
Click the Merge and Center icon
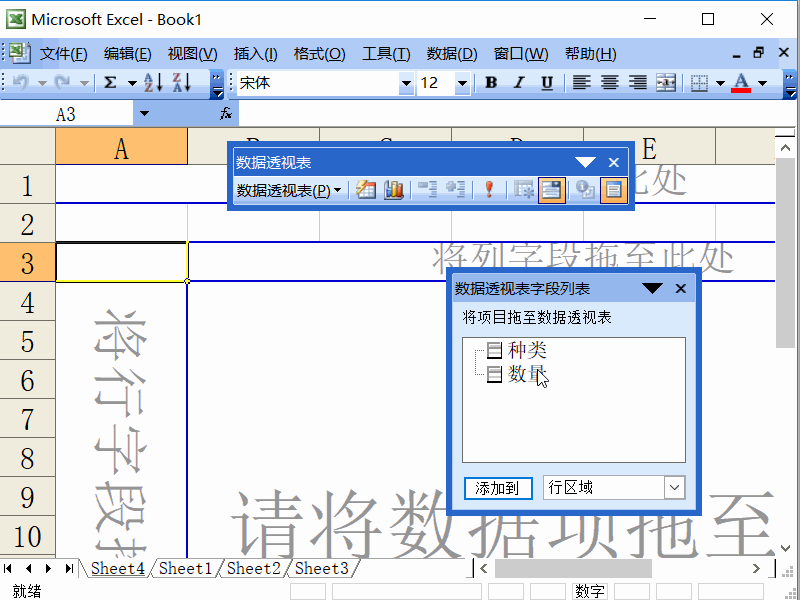(x=666, y=82)
